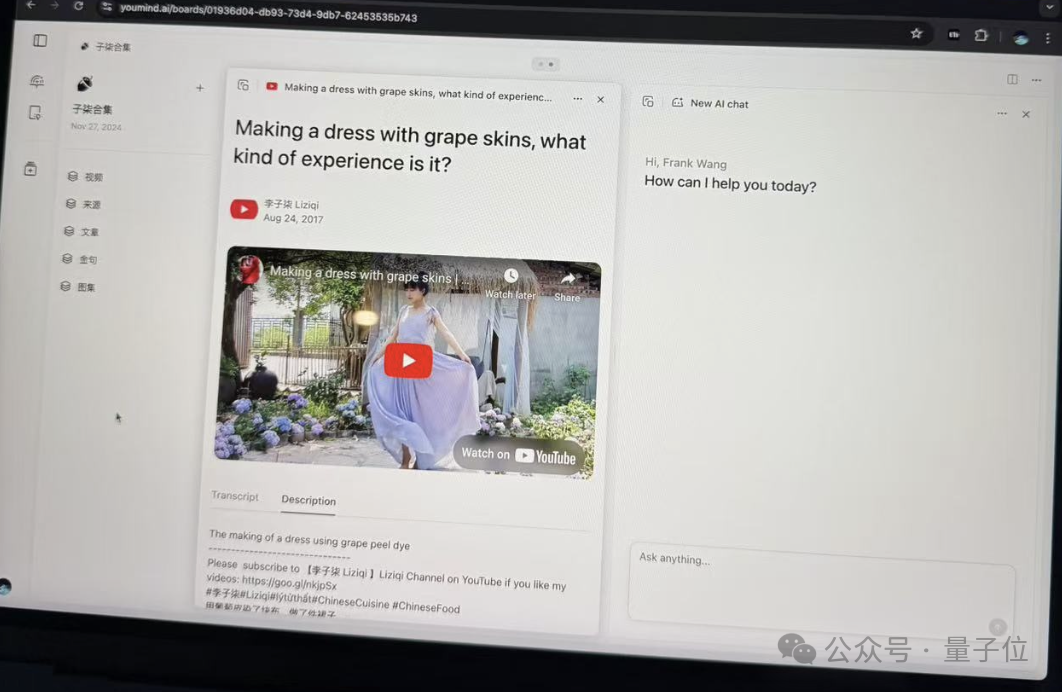Click the New AI chat tab title
The width and height of the screenshot is (1062, 692).
coord(719,104)
